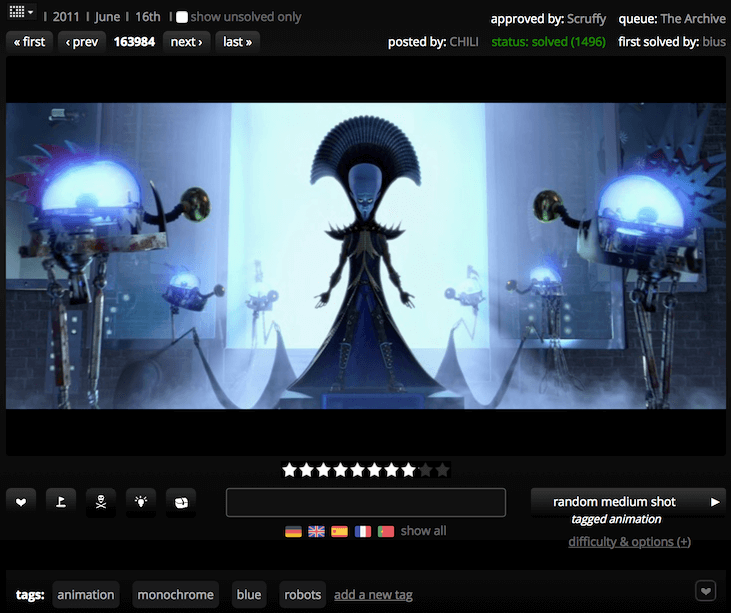Screen dimensions: 731x613
Task: Click the add a new tag link
Action: point(373,595)
